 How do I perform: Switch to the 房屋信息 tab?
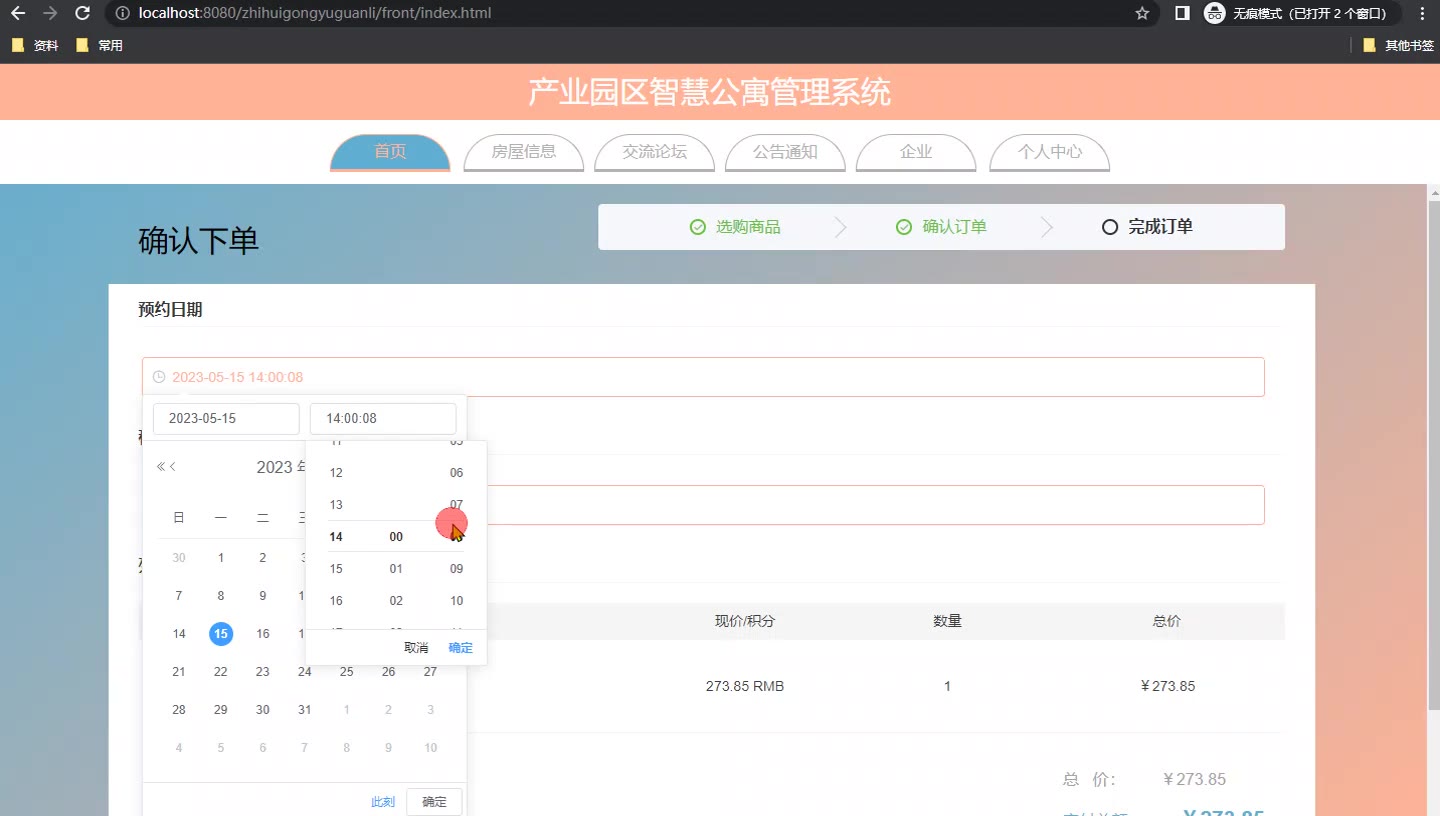tap(524, 152)
